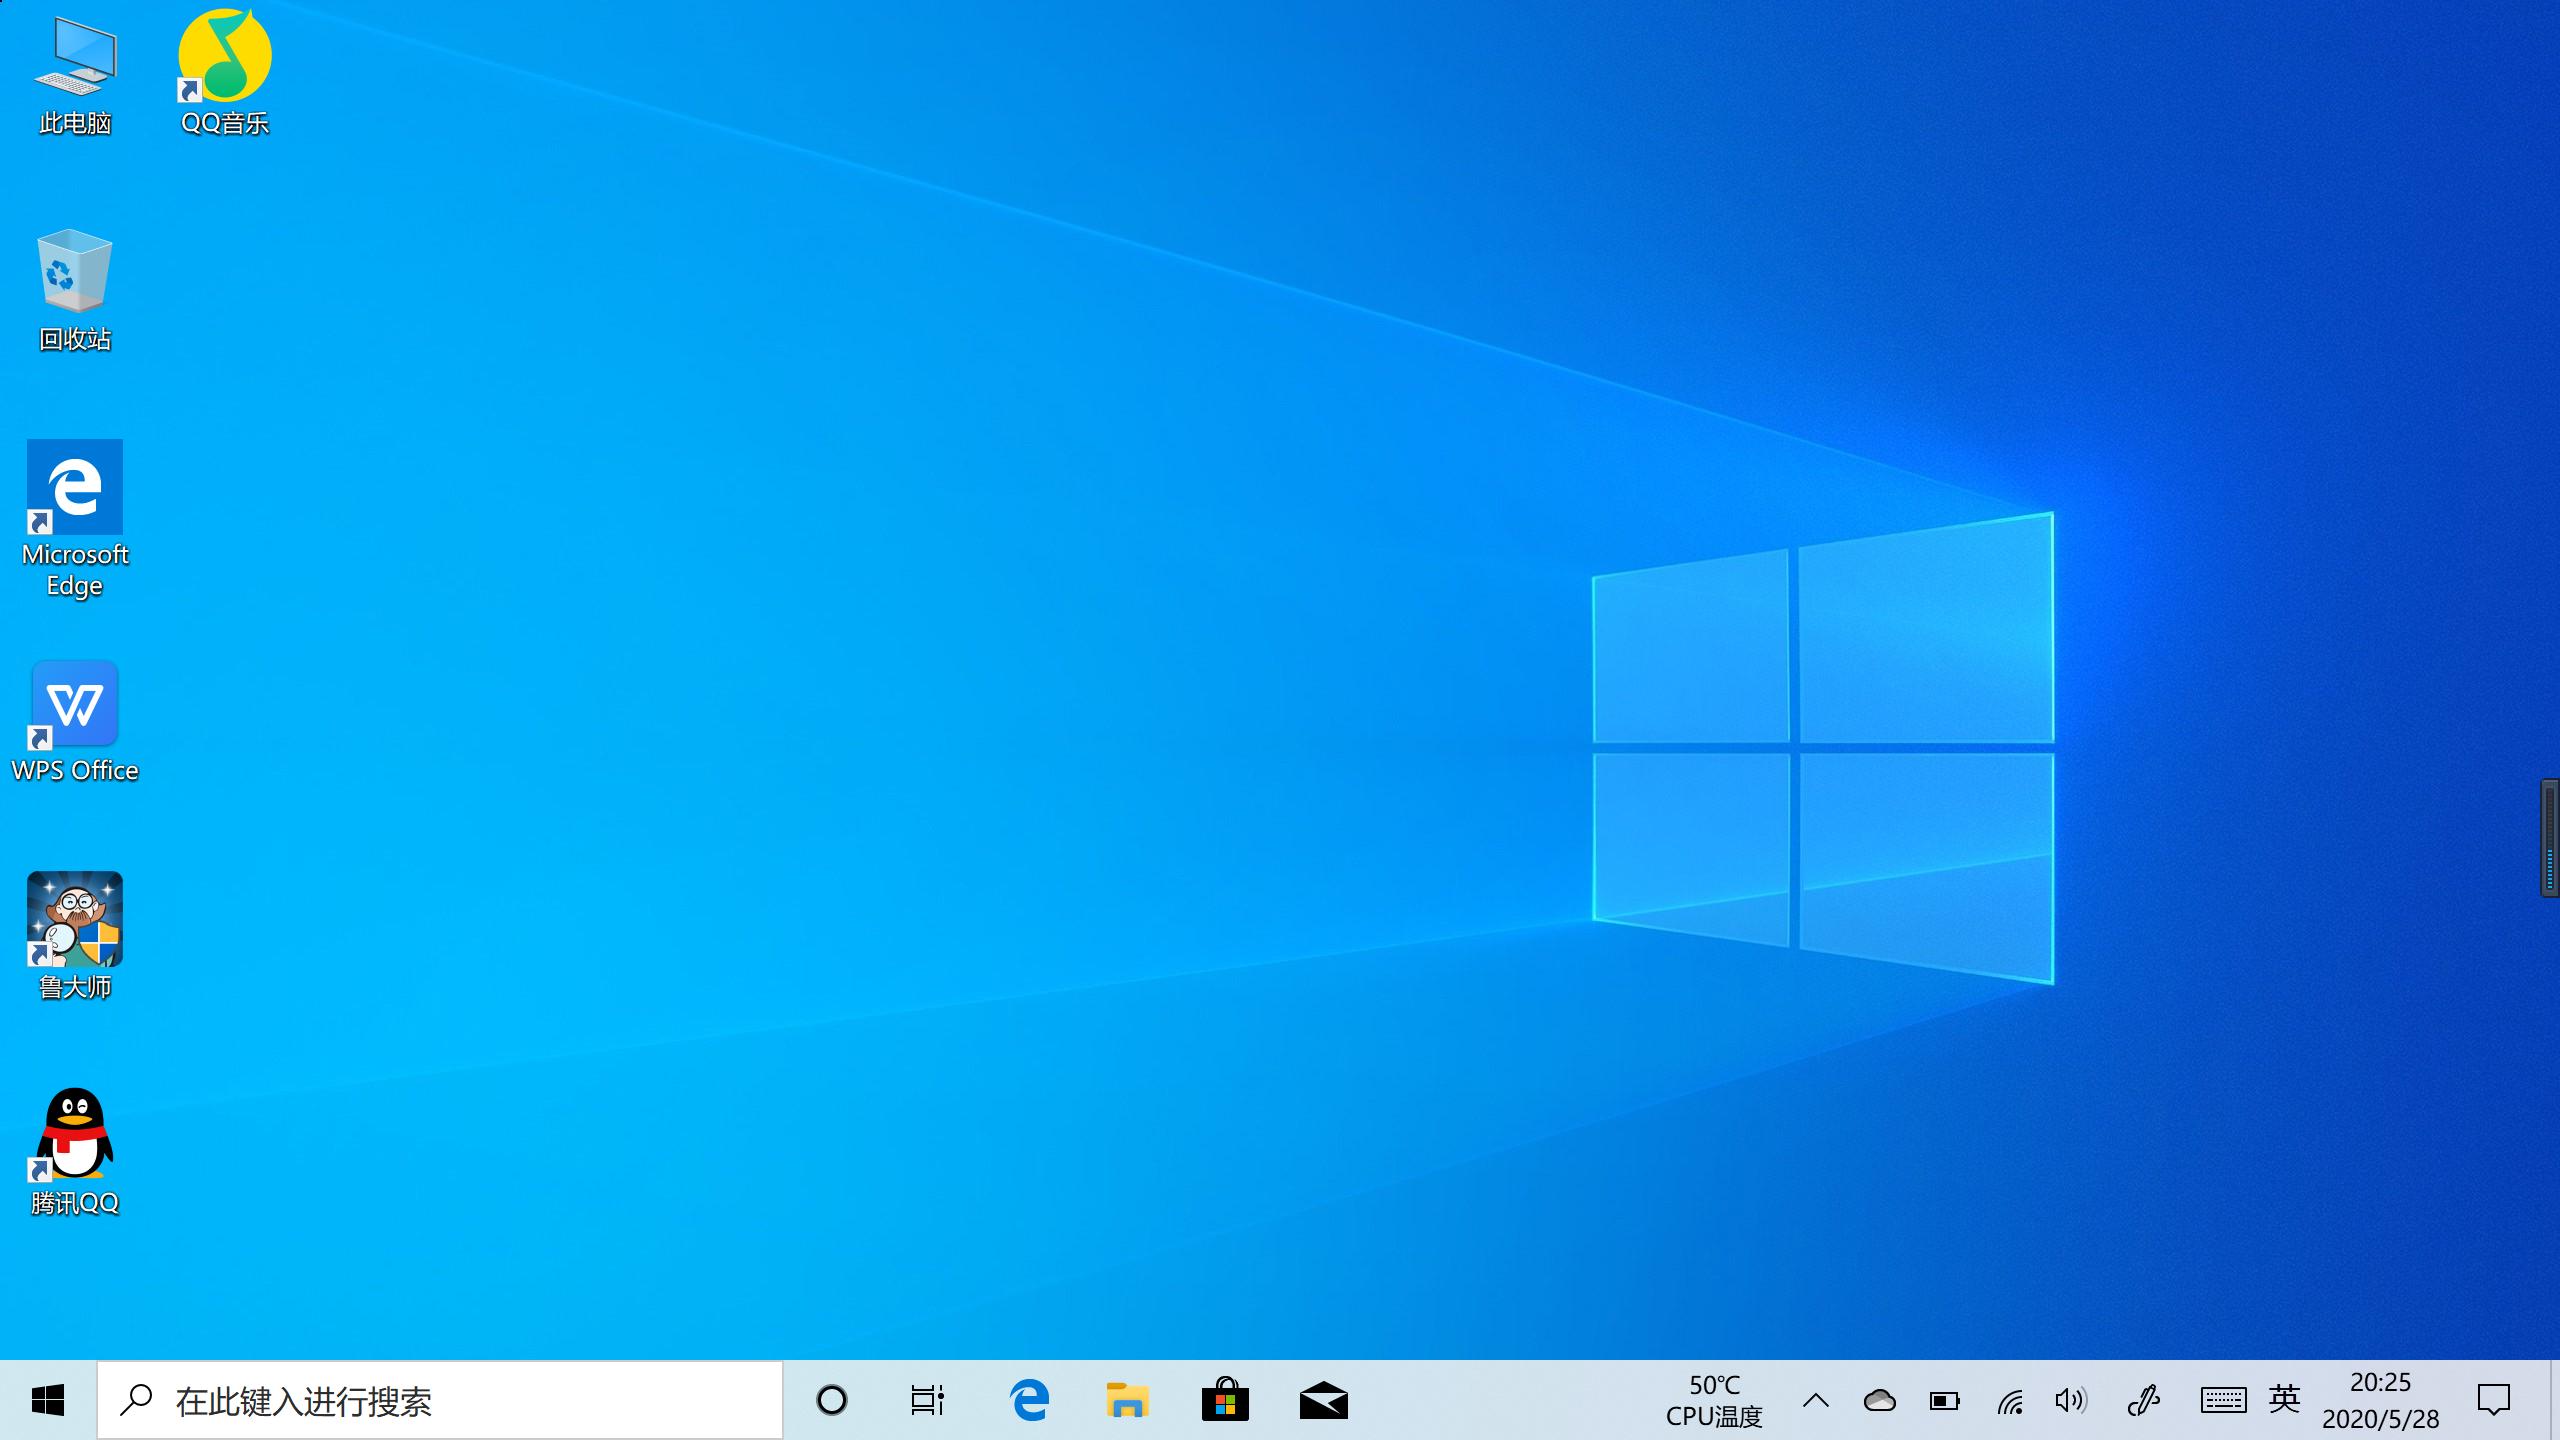Click the taskbar search box
This screenshot has width=2560, height=1440.
tap(440, 1400)
